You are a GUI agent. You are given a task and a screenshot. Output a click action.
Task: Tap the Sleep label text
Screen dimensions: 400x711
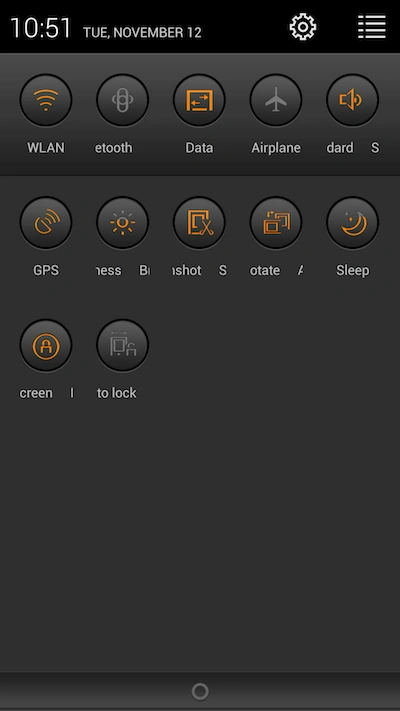tap(352, 271)
